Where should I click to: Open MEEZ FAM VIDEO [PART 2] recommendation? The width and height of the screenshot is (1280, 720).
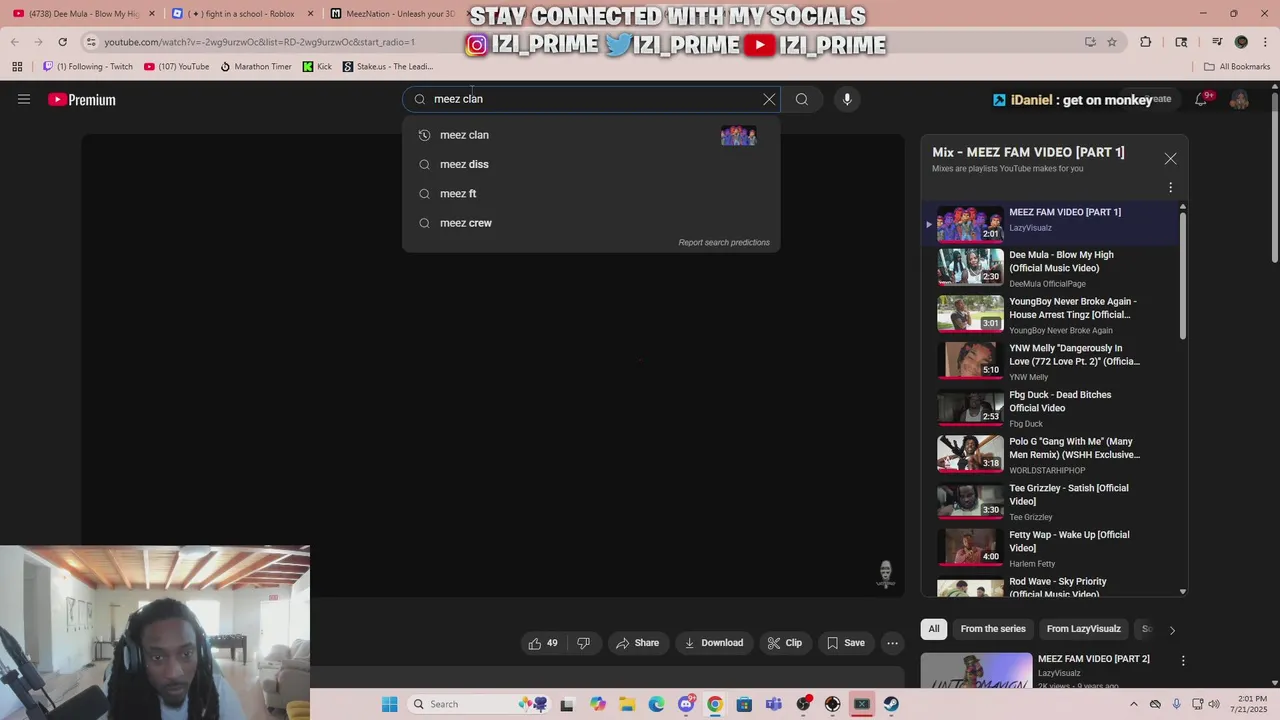(x=1094, y=659)
